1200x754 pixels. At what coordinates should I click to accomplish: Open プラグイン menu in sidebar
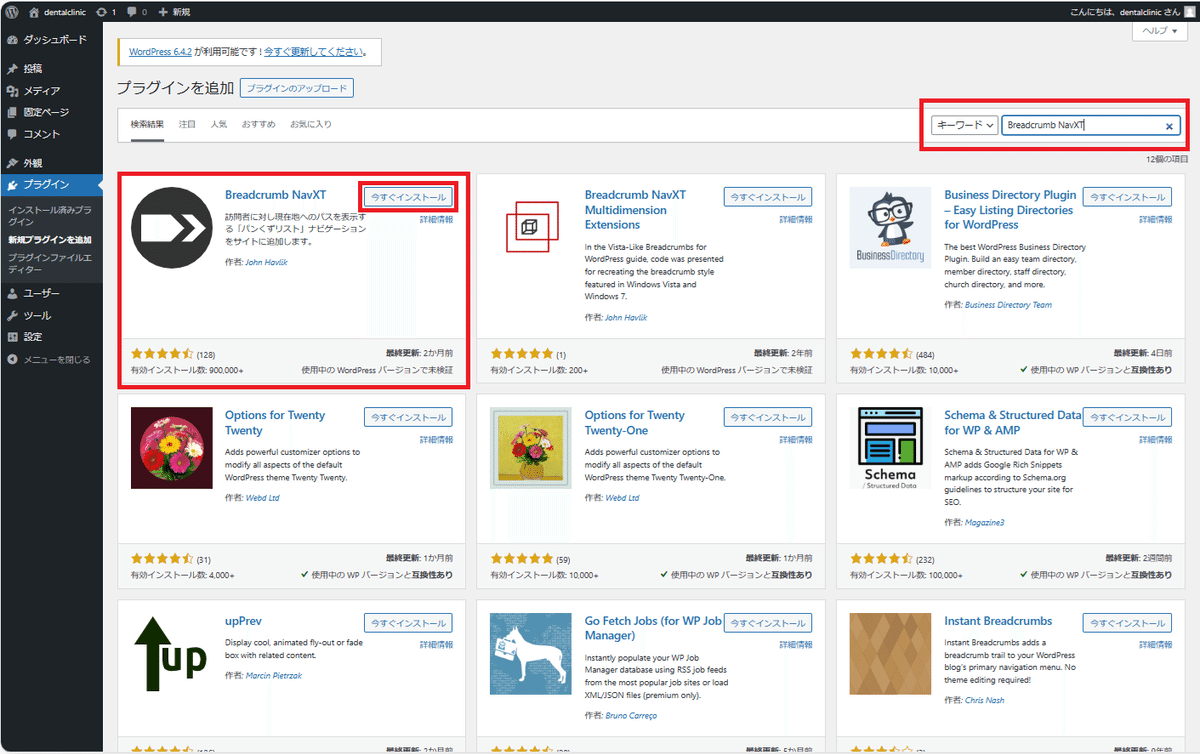coord(51,185)
